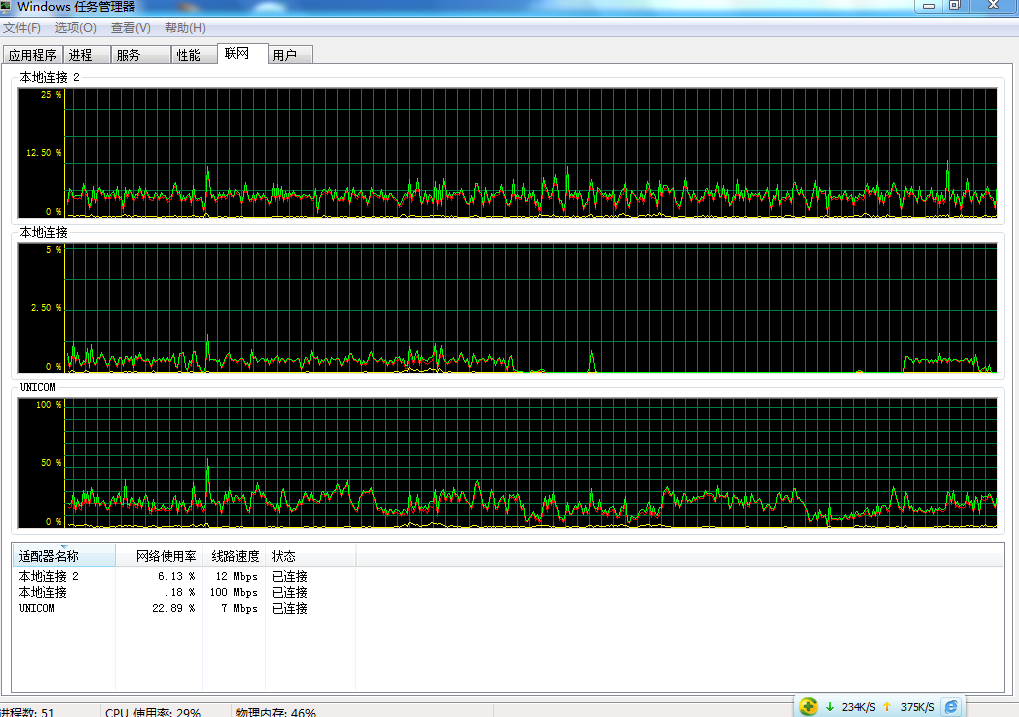This screenshot has height=717, width=1019.
Task: Click the green plus icon in floating speed widget
Action: [x=808, y=706]
